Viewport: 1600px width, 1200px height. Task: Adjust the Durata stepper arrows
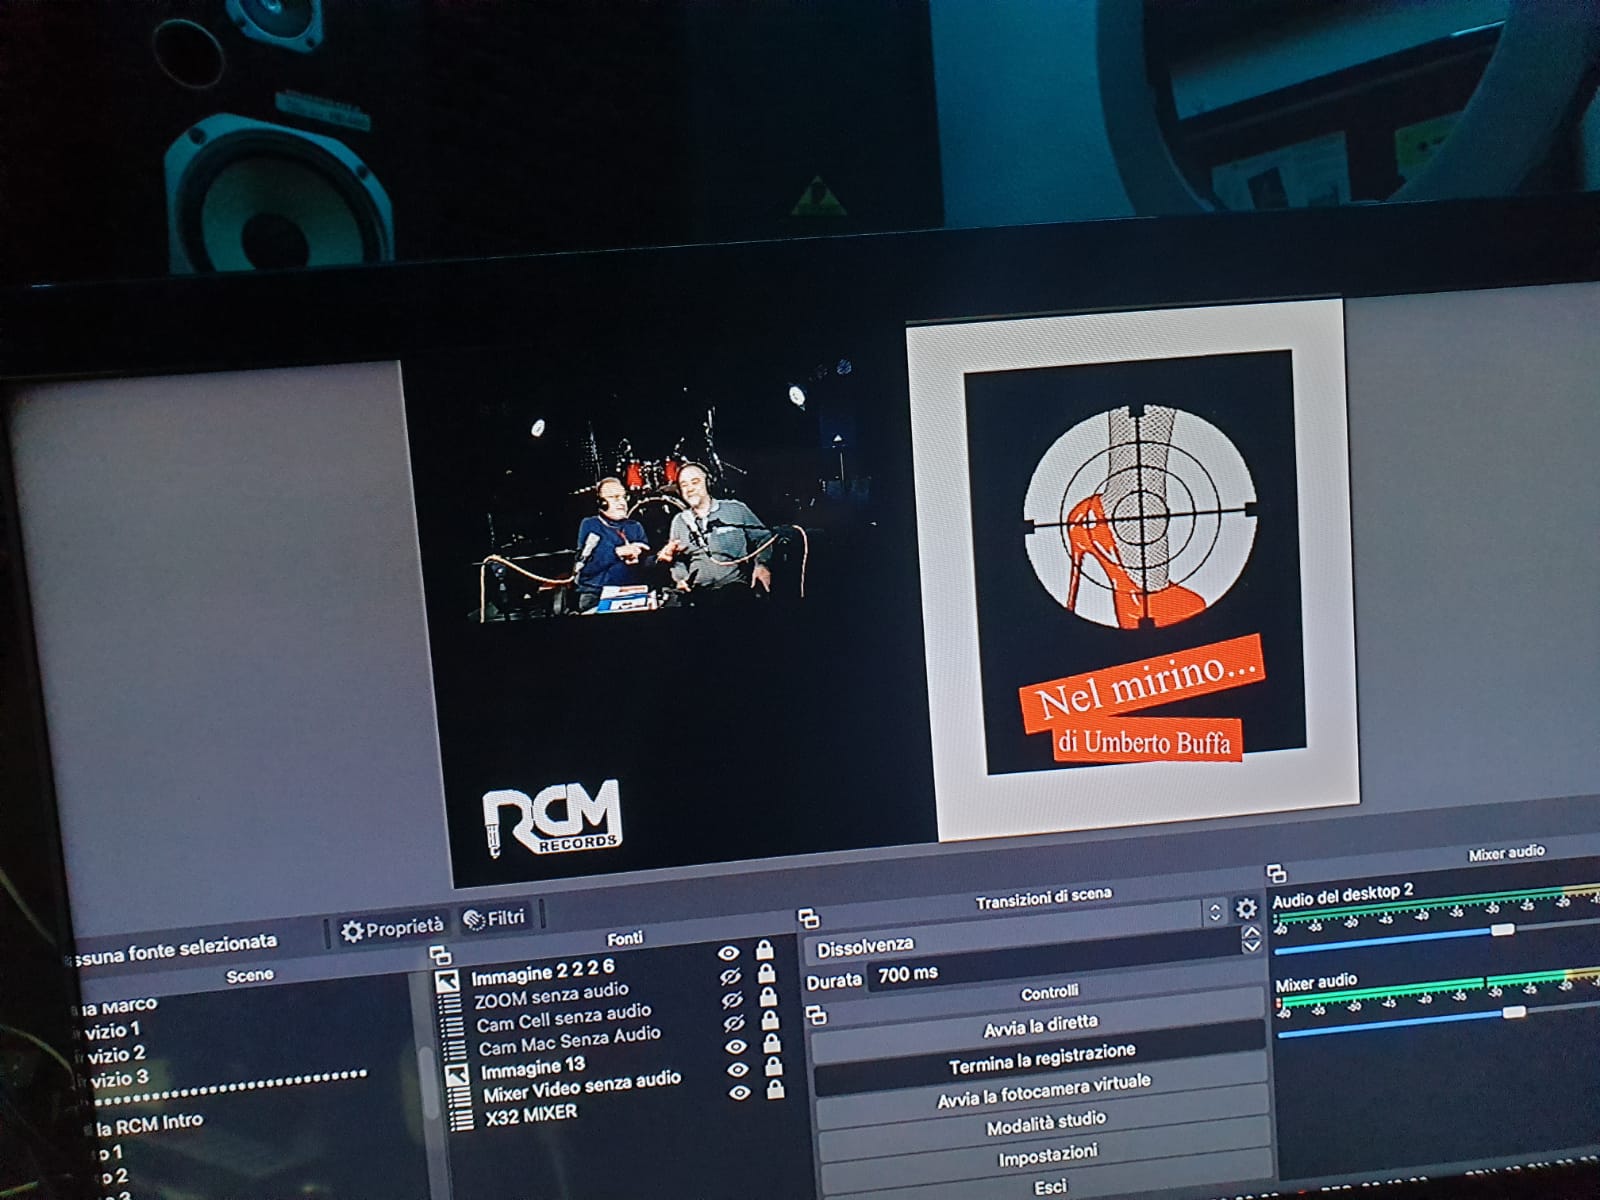coord(1251,939)
